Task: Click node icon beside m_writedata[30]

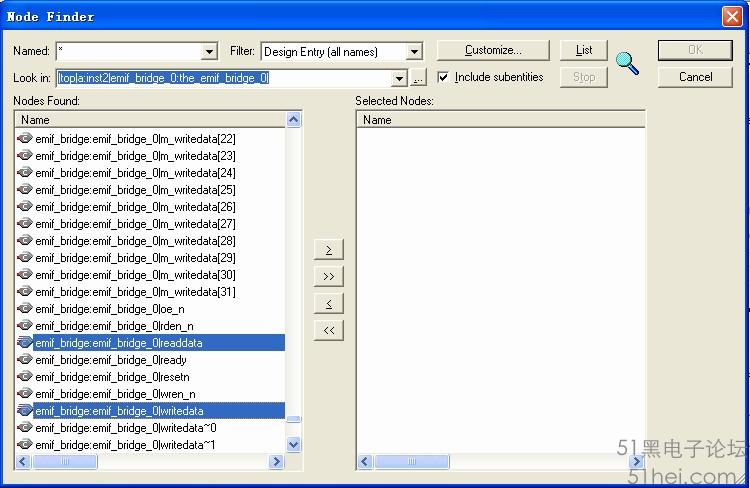Action: (x=25, y=275)
